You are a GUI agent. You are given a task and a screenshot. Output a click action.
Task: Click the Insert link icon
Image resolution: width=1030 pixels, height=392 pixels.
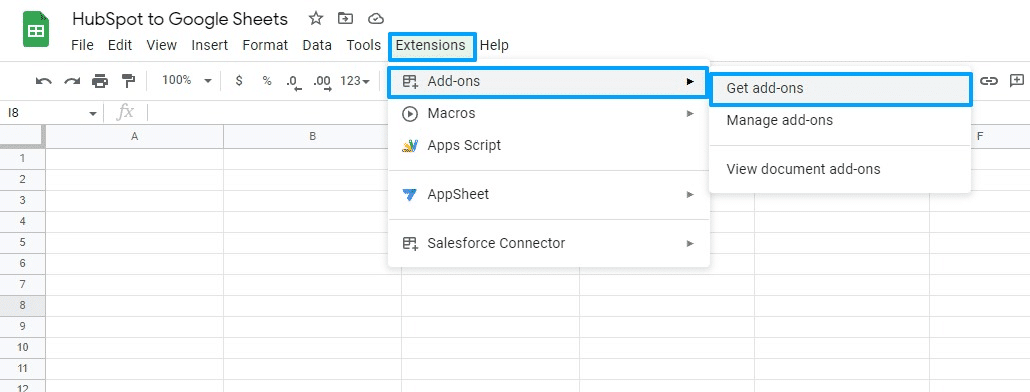(989, 81)
